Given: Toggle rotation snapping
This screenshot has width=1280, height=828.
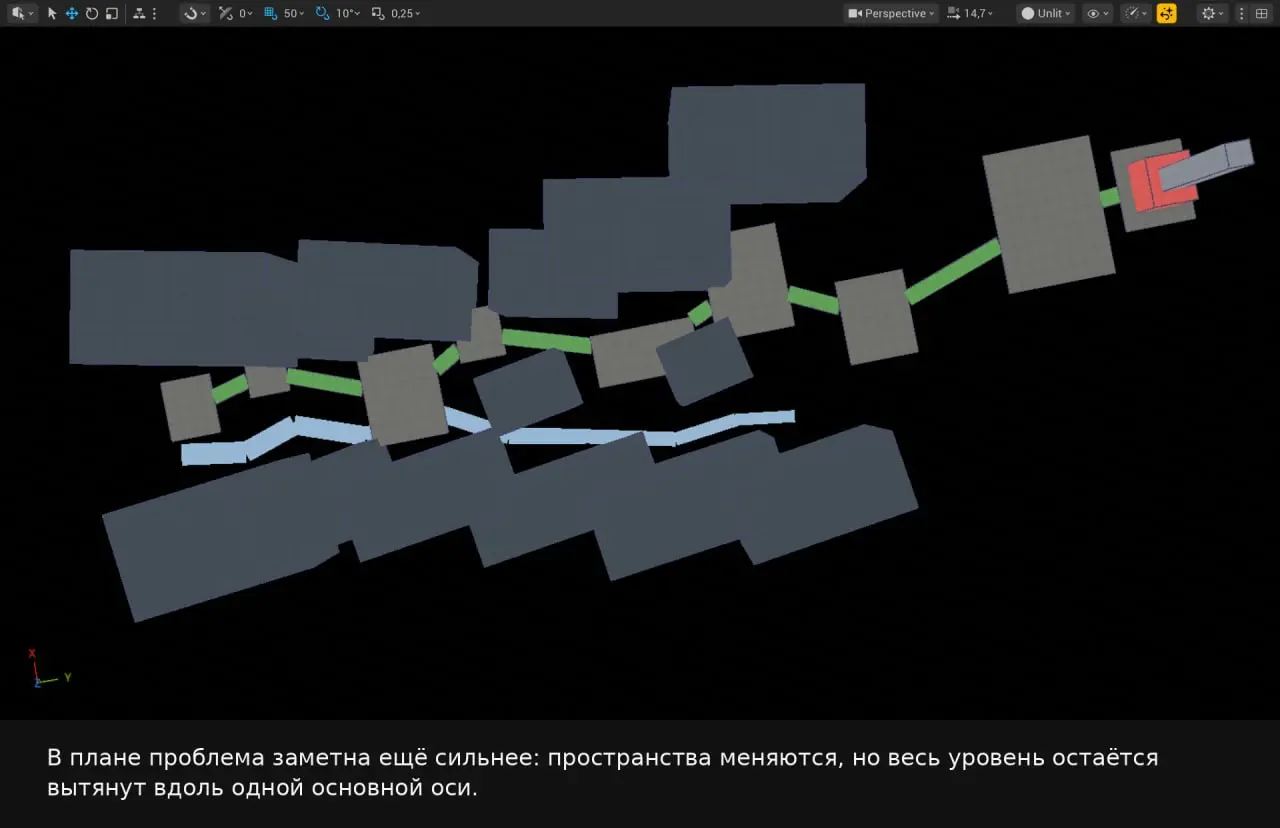Looking at the screenshot, I should pyautogui.click(x=322, y=13).
